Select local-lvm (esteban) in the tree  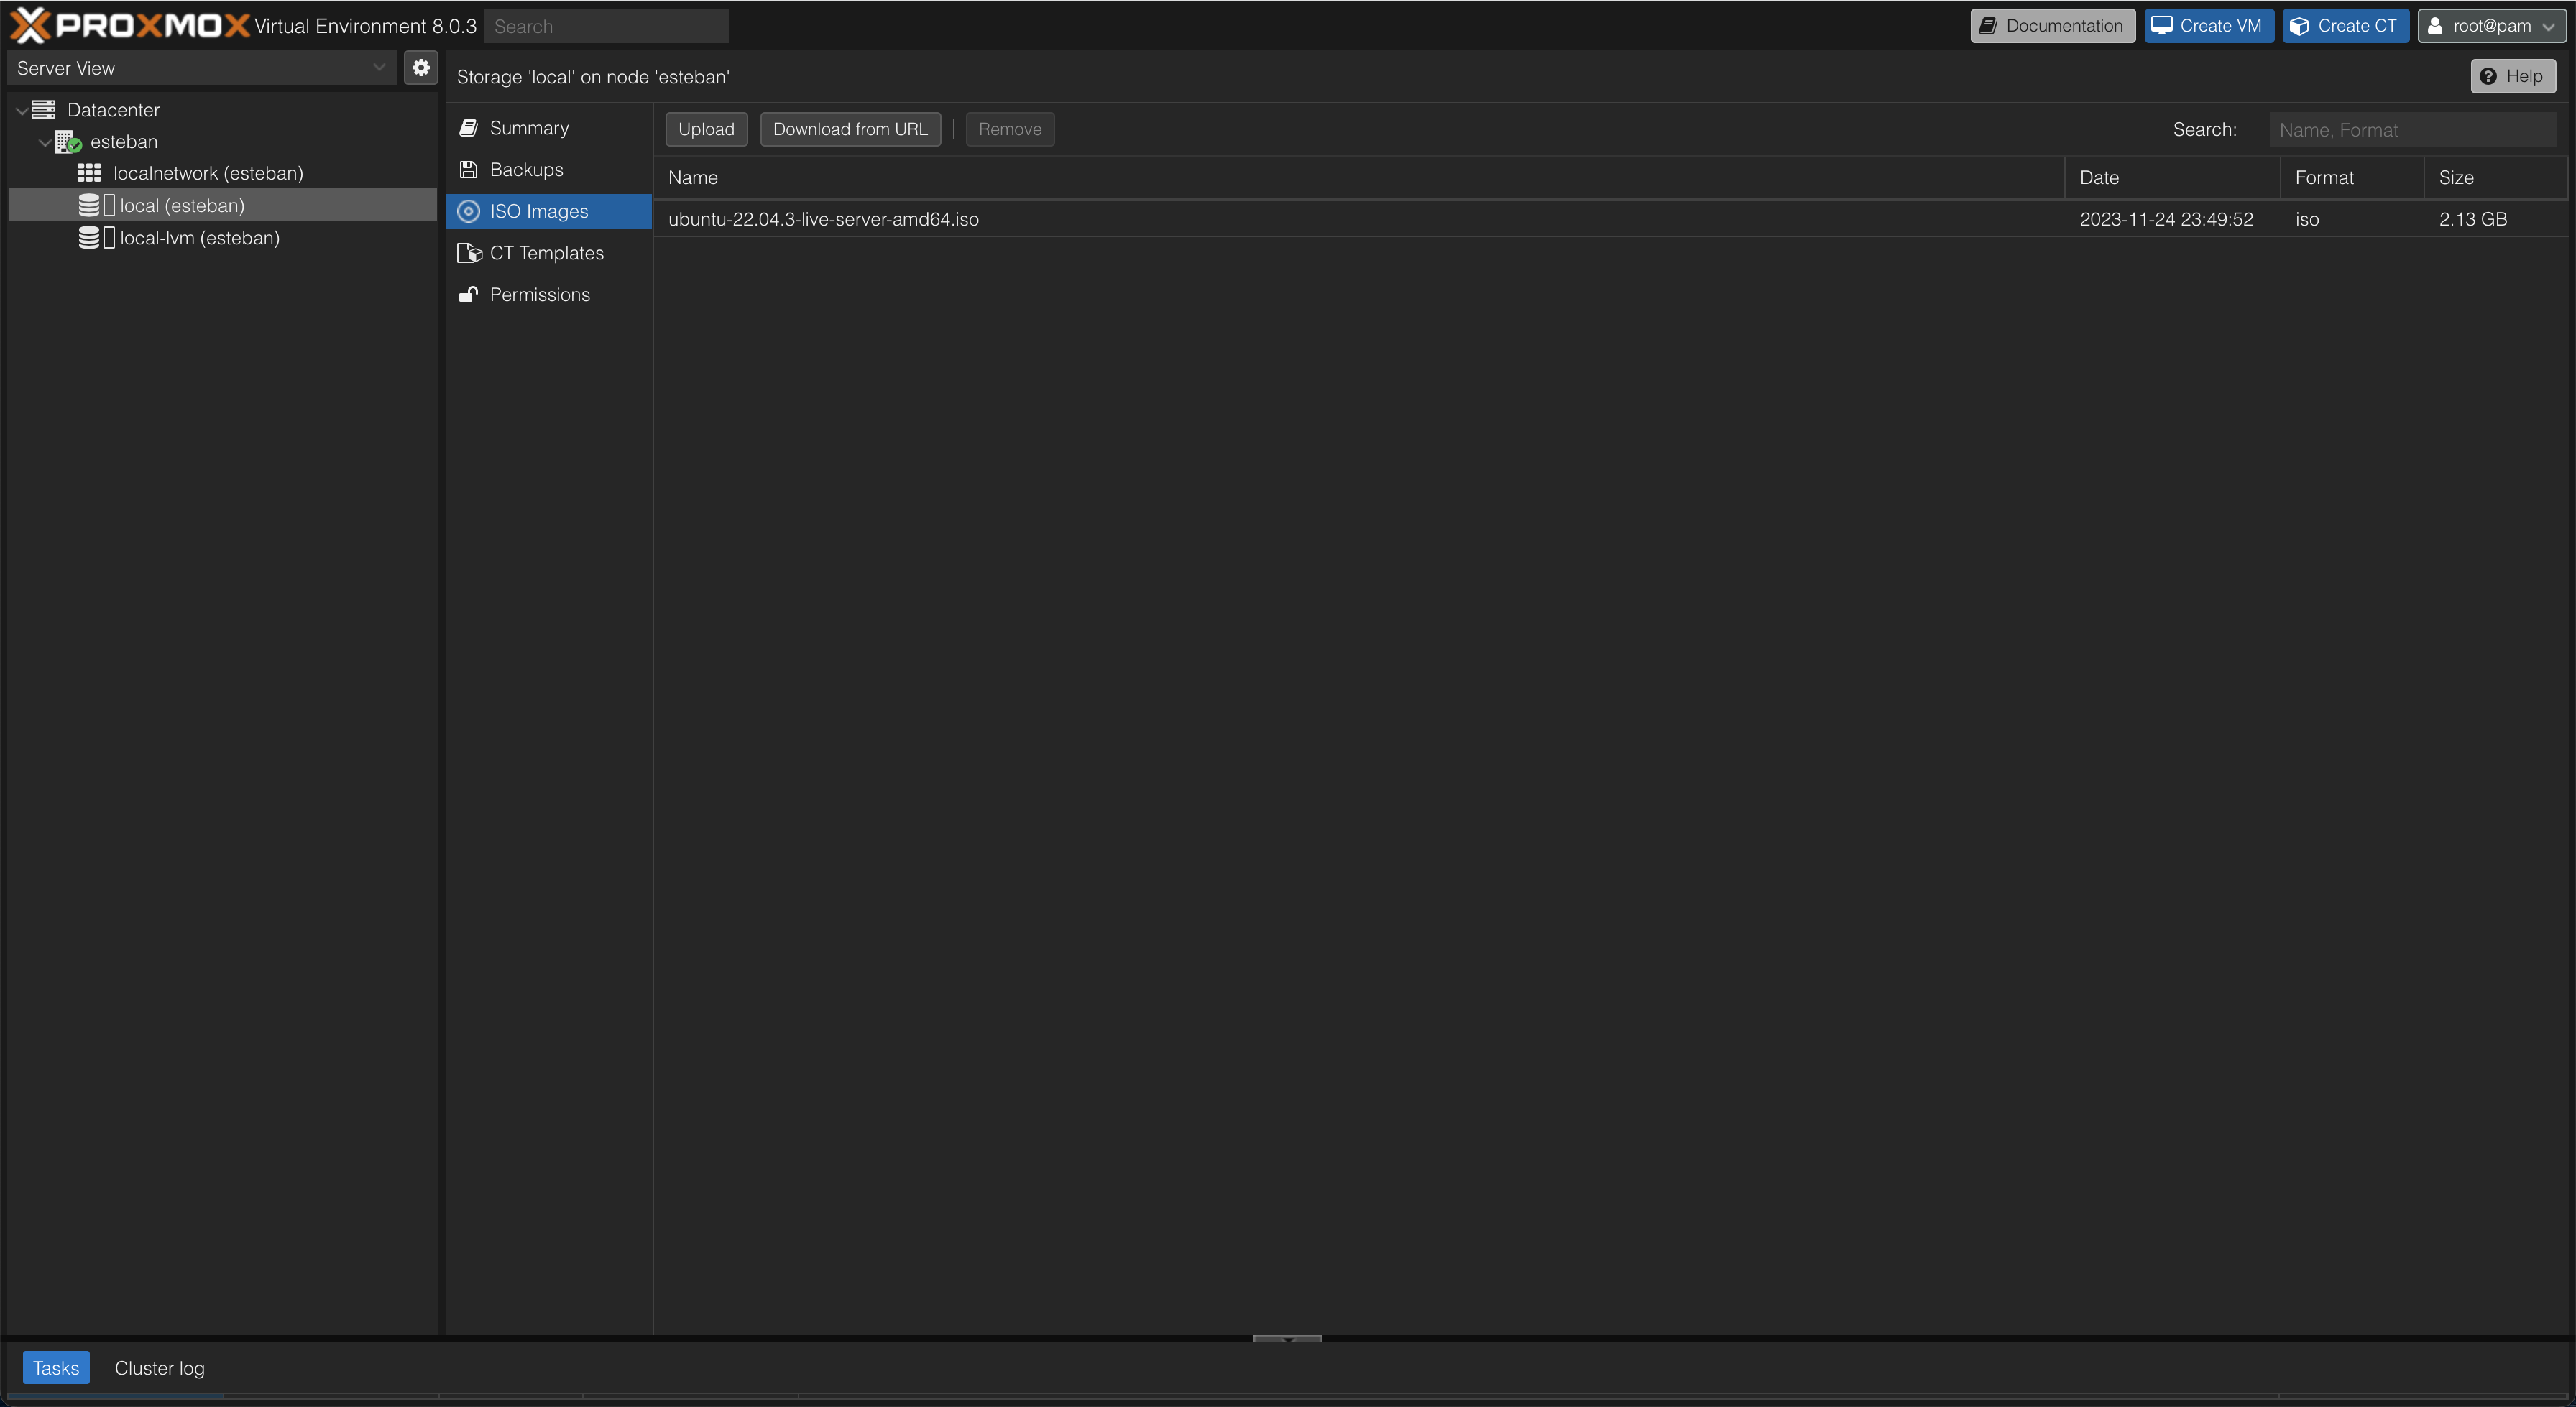click(x=223, y=238)
